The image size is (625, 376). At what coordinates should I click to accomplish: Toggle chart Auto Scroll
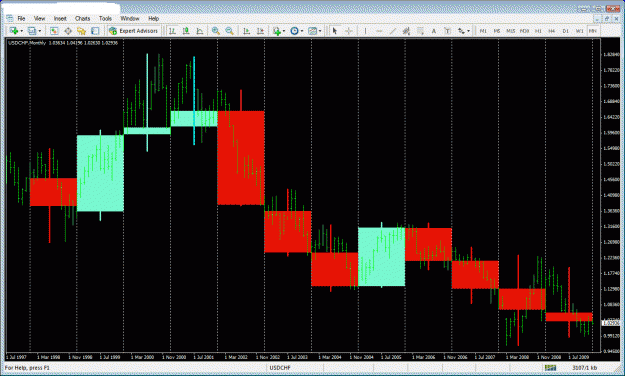pyautogui.click(x=246, y=31)
